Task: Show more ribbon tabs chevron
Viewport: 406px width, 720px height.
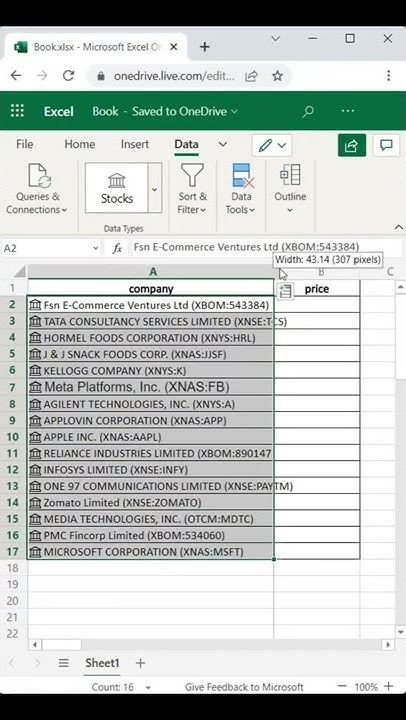Action: [x=222, y=144]
